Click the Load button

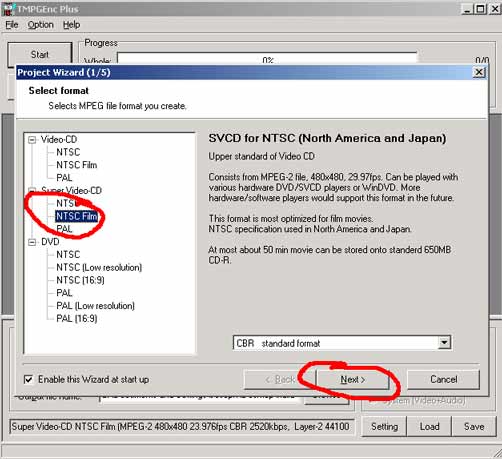pos(429,426)
